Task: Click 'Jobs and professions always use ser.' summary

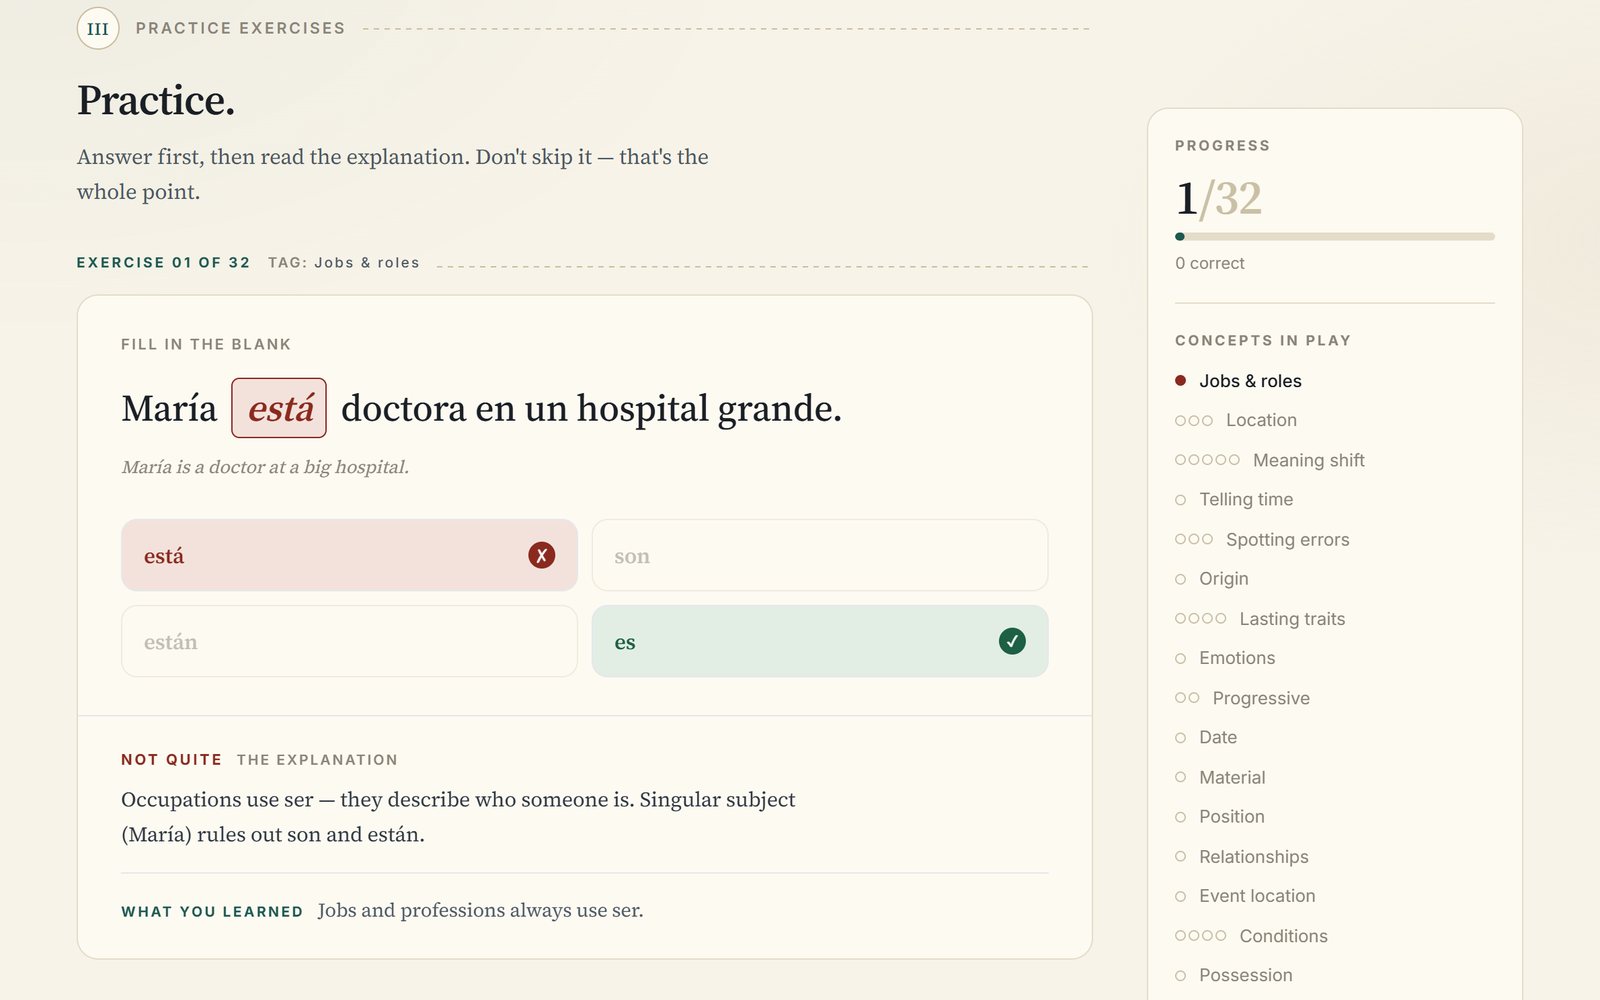Action: pyautogui.click(x=480, y=910)
